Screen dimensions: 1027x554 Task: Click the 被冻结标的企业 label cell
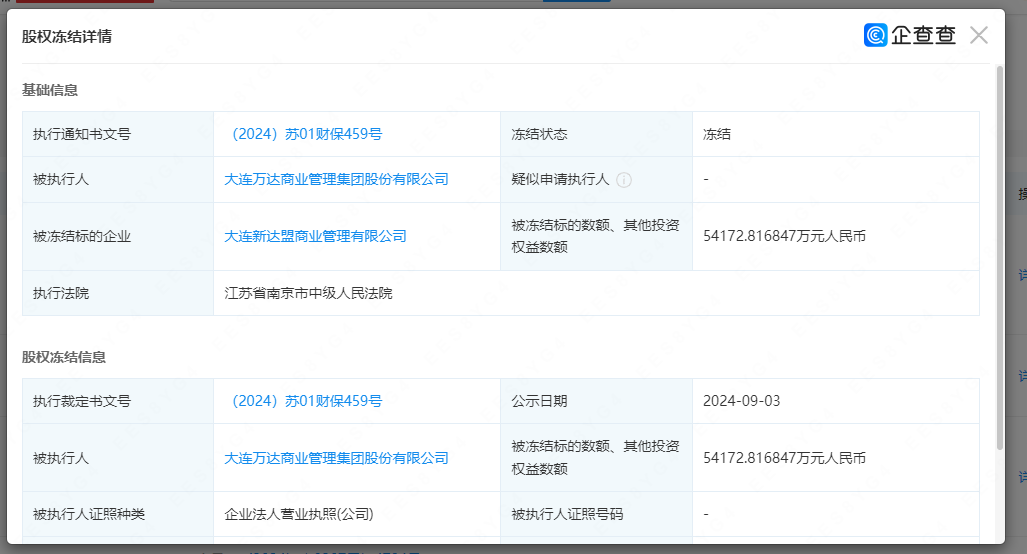[x=82, y=237]
